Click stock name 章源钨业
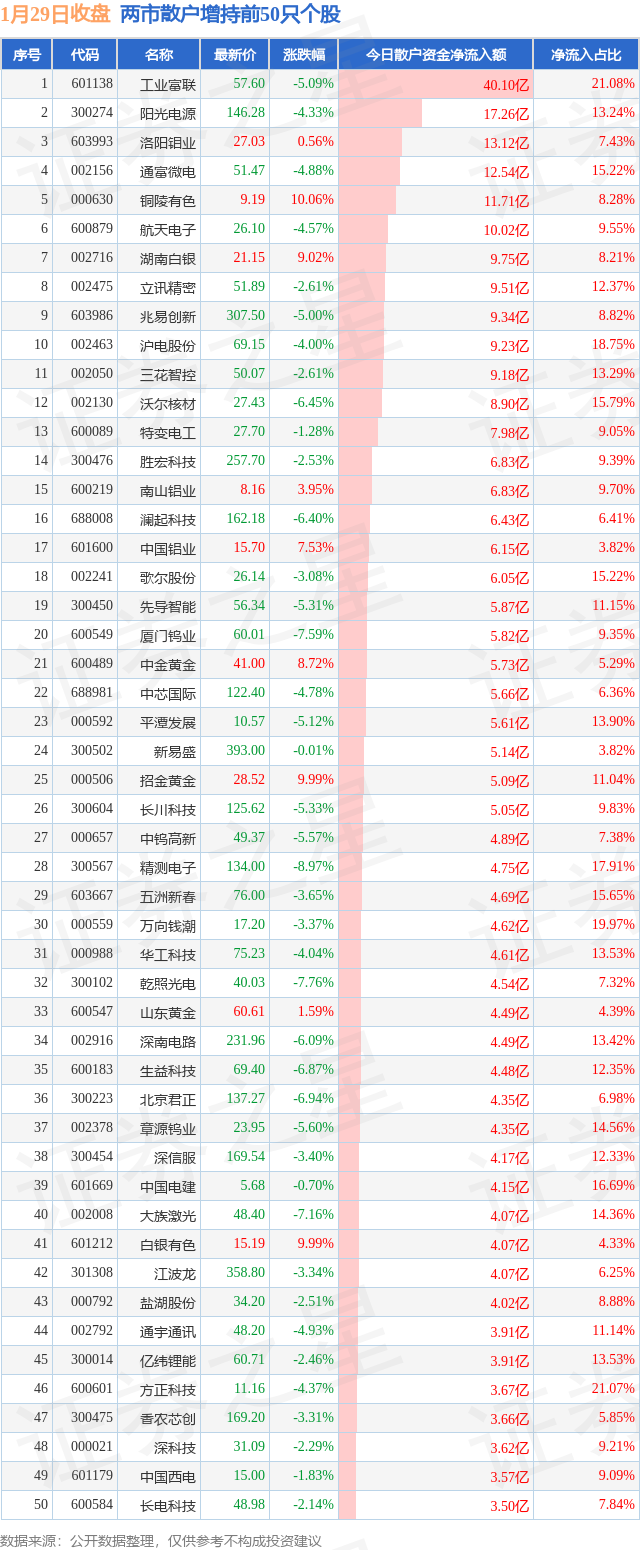This screenshot has width=640, height=1550. point(168,1128)
